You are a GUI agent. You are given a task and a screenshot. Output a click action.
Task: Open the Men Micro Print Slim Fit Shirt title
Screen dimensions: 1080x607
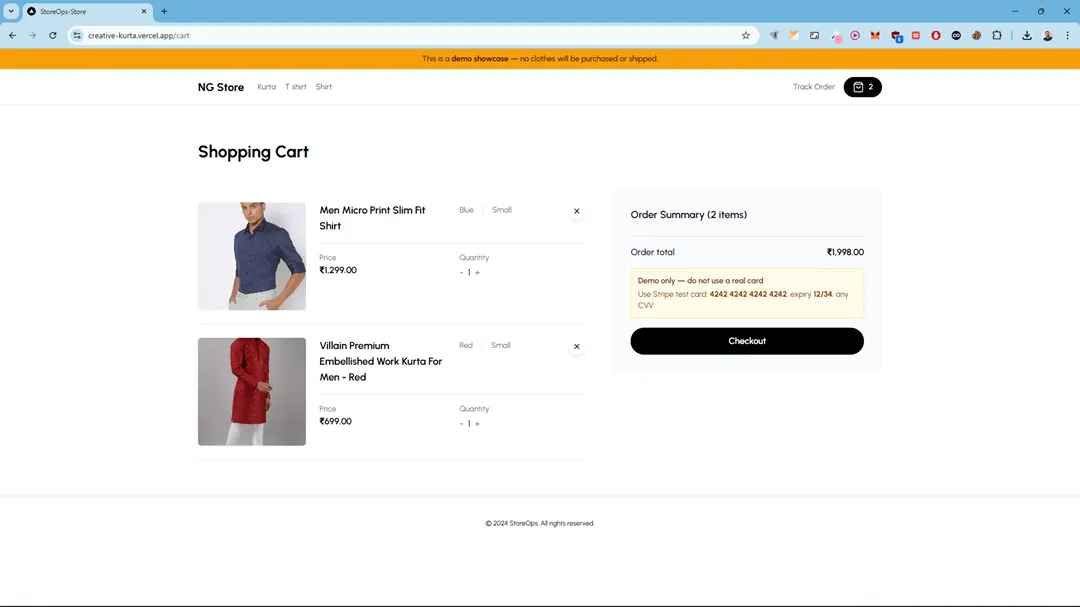click(x=372, y=218)
